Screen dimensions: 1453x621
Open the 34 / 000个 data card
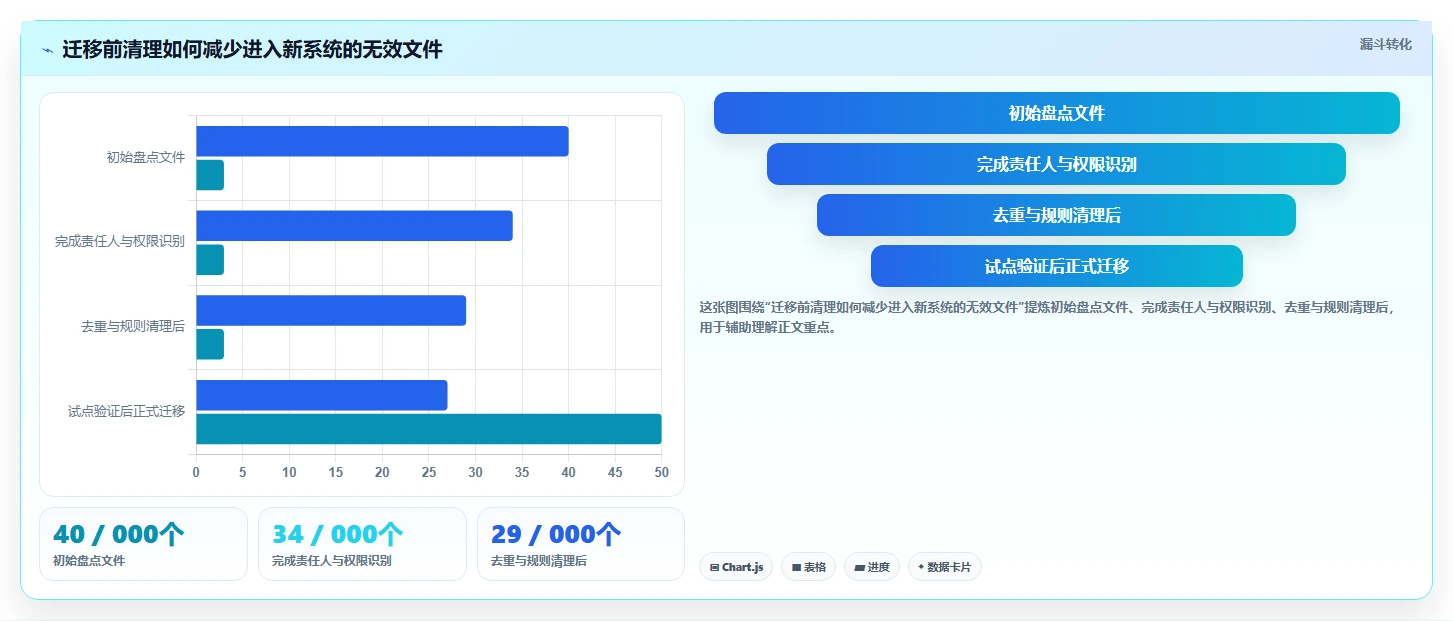(x=362, y=544)
